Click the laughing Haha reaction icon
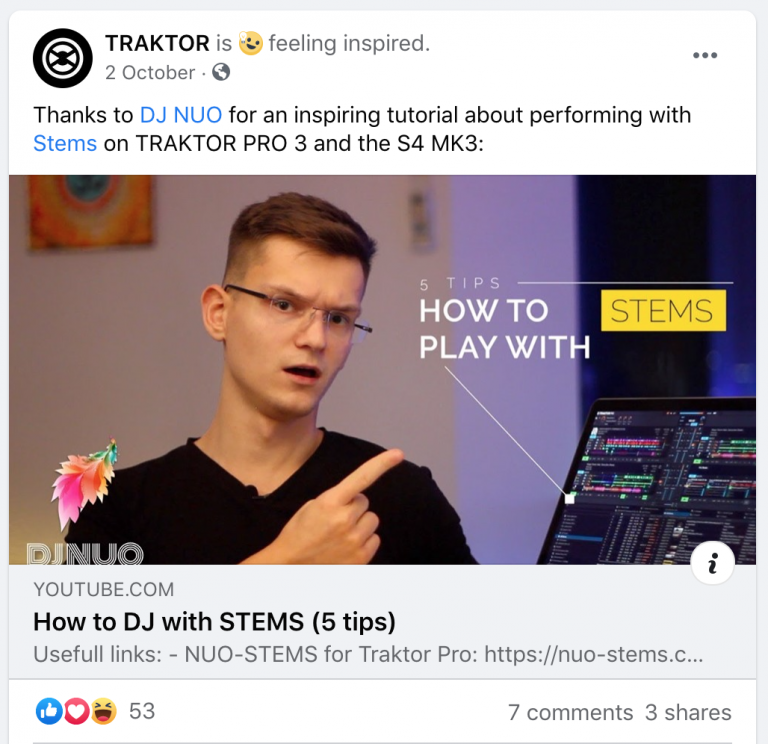The image size is (768, 744). pyautogui.click(x=103, y=711)
